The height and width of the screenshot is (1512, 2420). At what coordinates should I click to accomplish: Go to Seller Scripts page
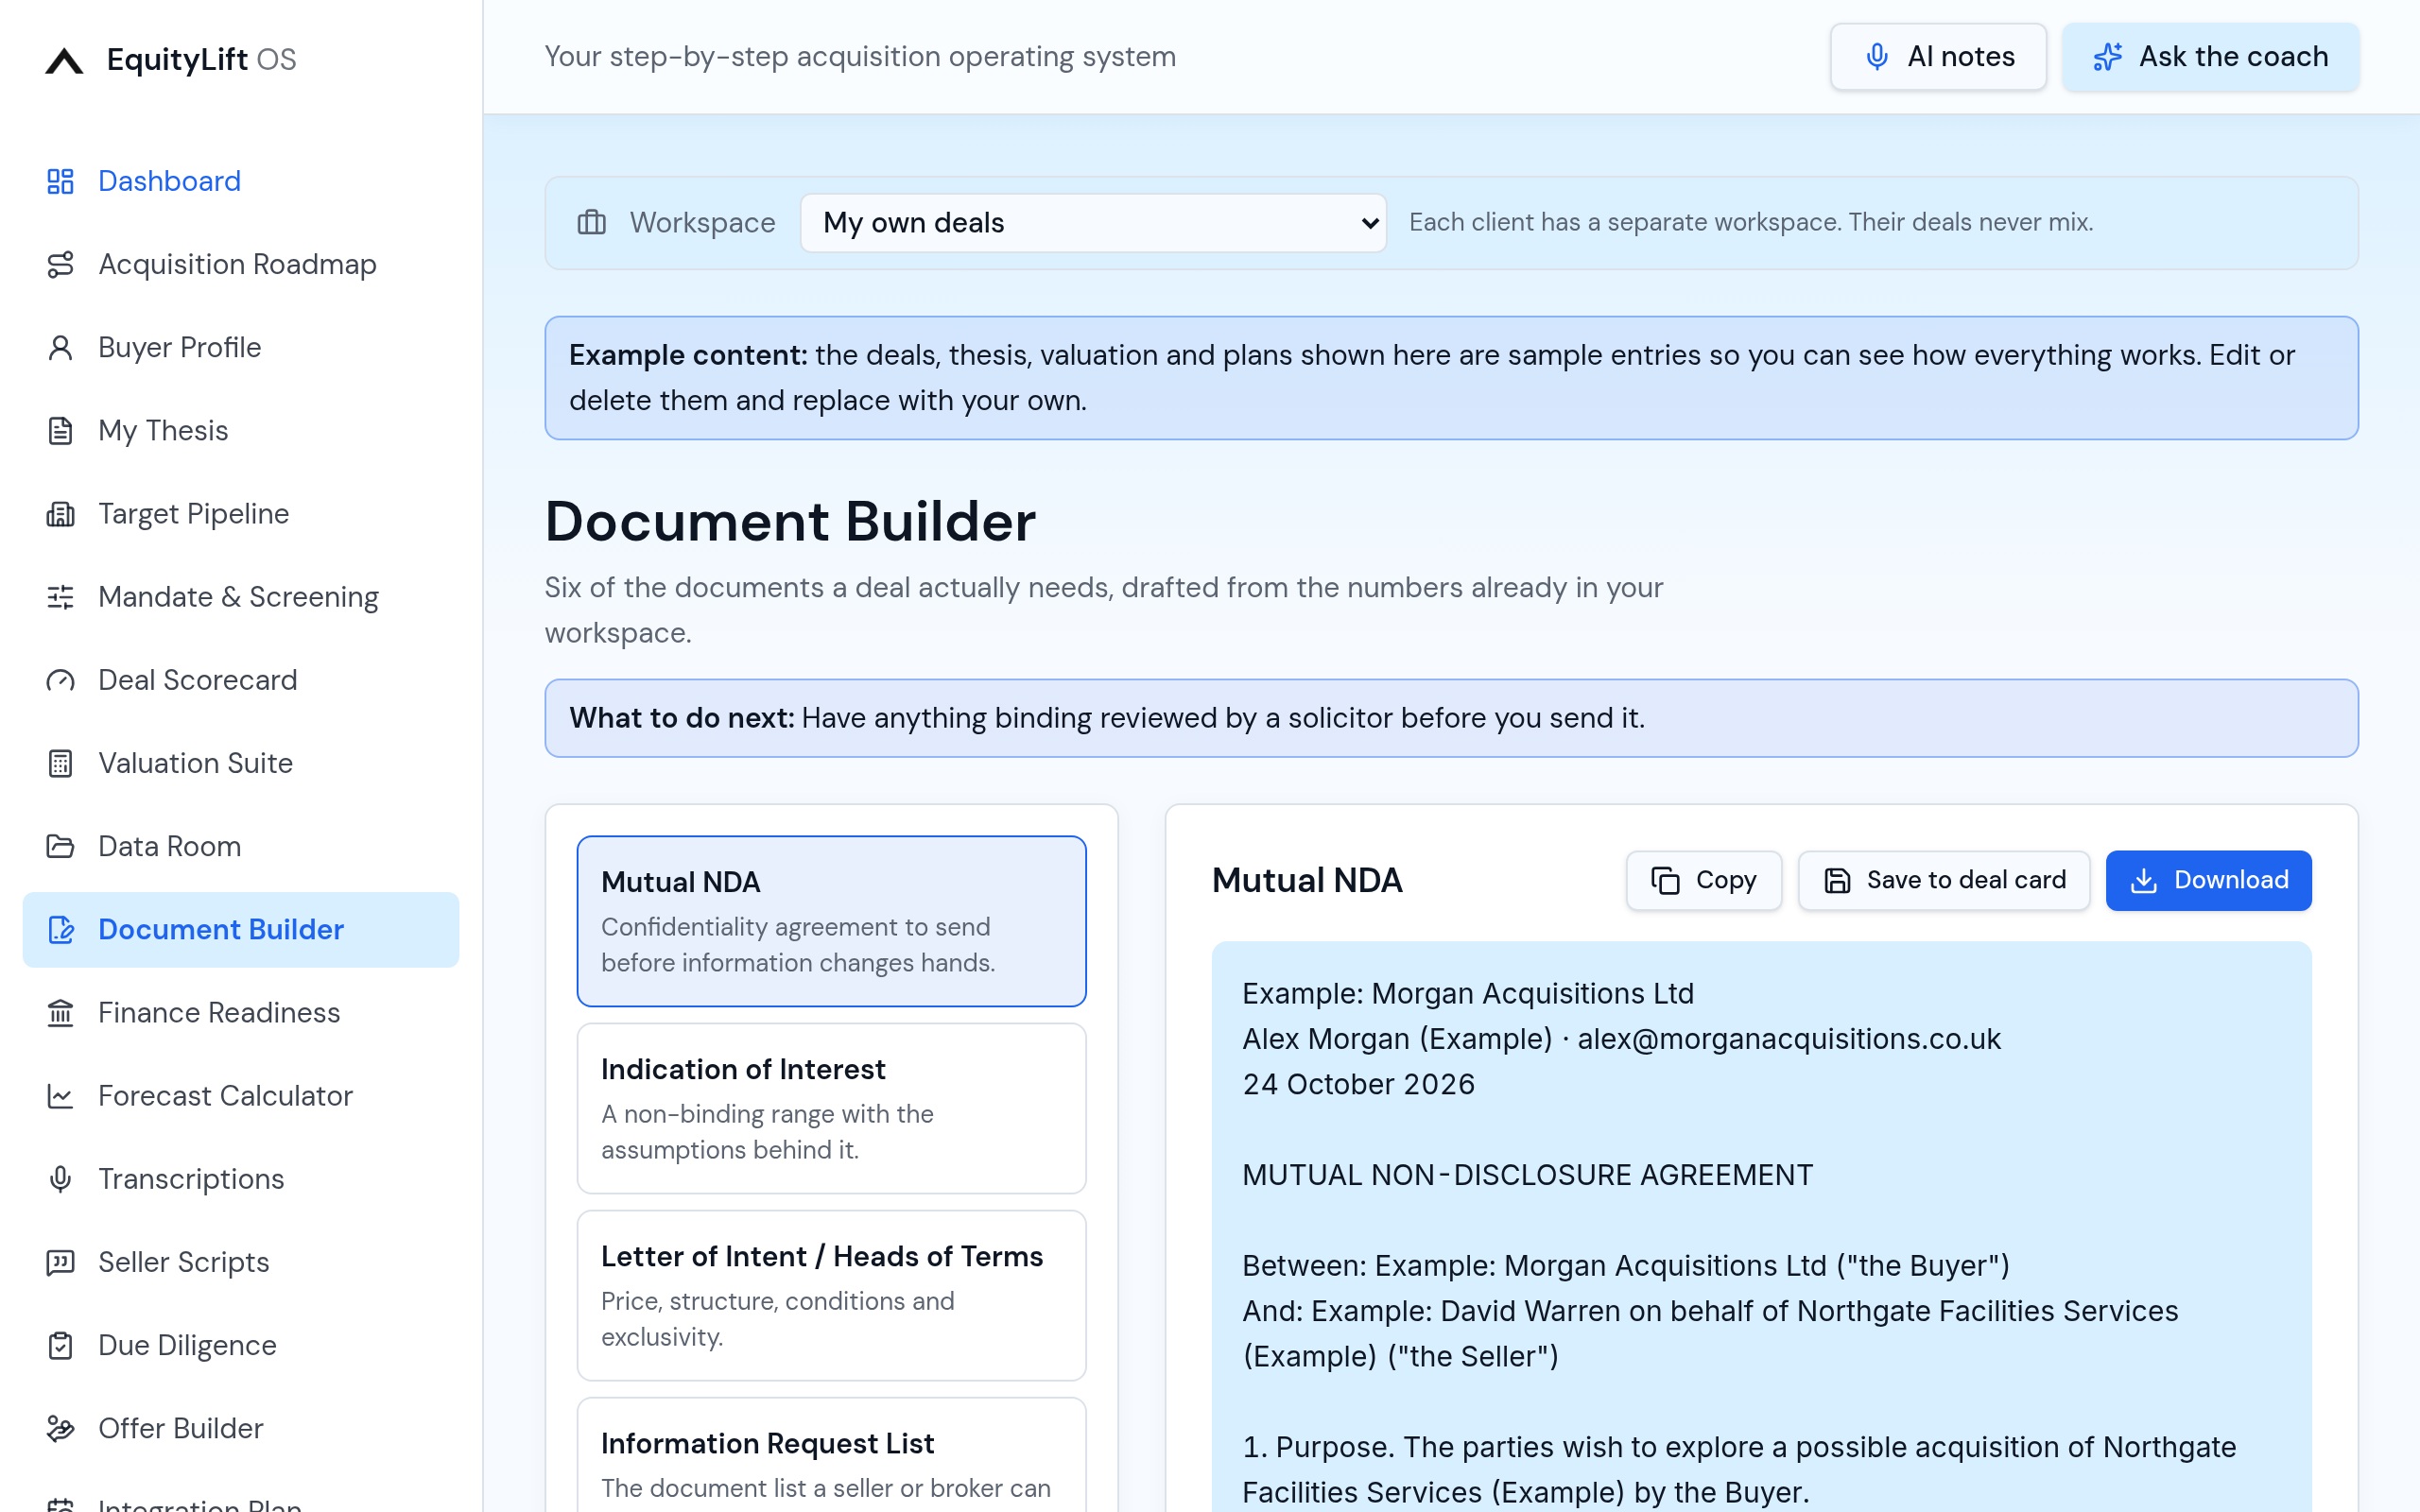point(241,1262)
